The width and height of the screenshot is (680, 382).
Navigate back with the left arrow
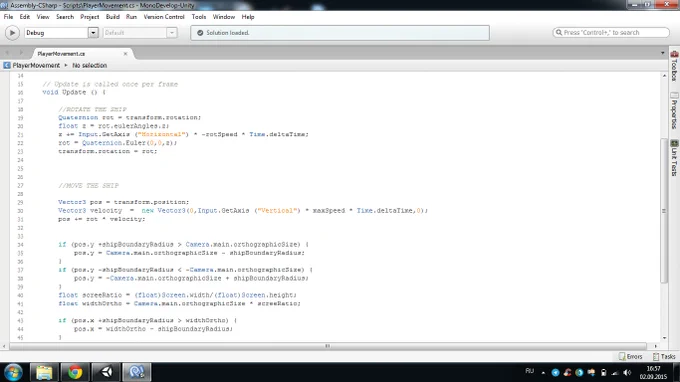(7, 53)
